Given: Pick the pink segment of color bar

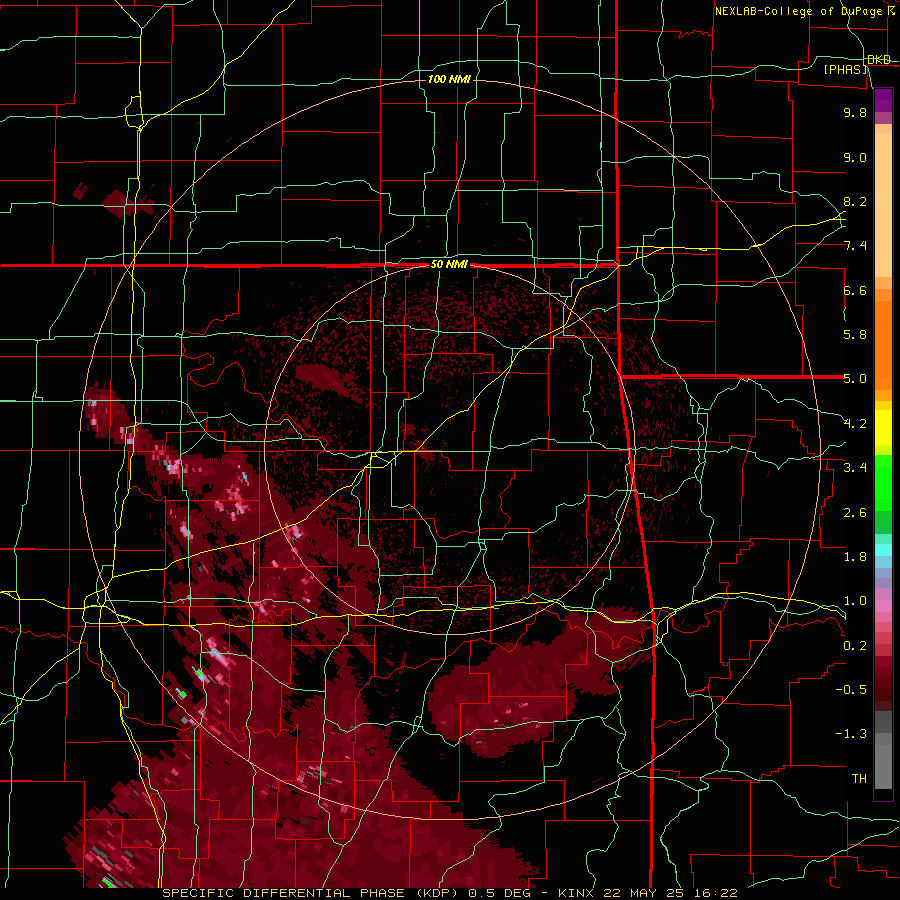Looking at the screenshot, I should pyautogui.click(x=883, y=606).
